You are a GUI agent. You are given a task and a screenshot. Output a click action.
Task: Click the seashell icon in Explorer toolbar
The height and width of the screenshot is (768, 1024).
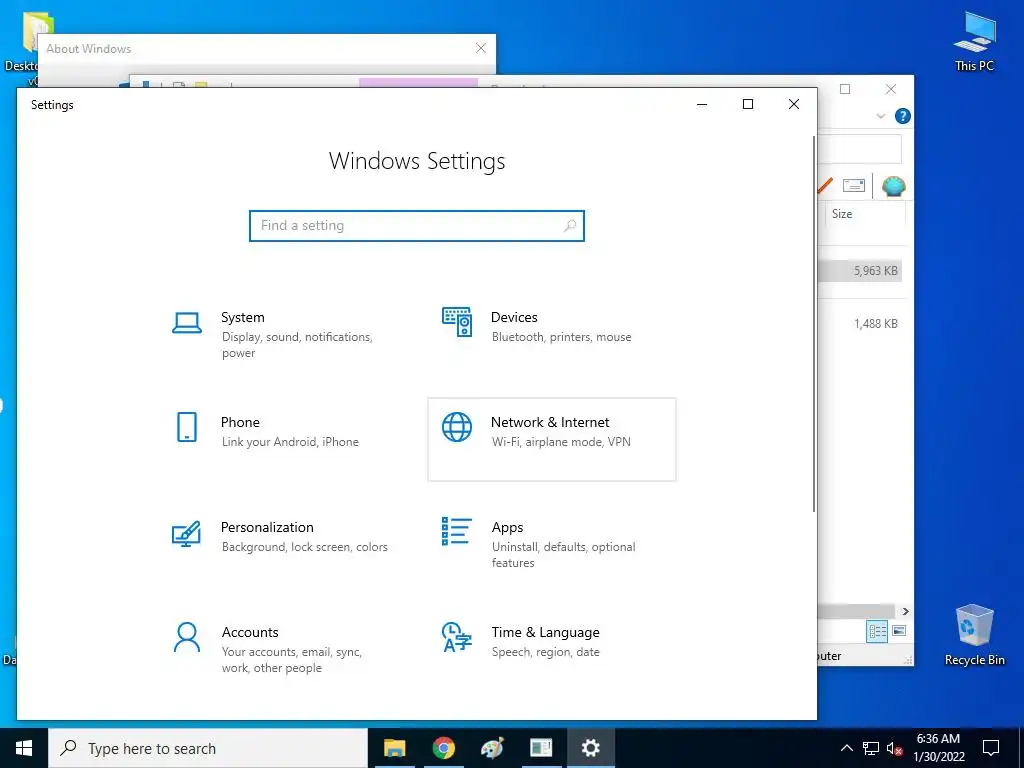coord(893,186)
